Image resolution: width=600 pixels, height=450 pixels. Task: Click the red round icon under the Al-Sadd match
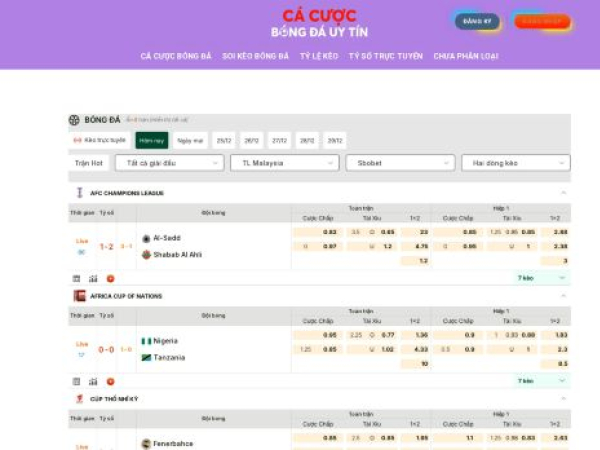pyautogui.click(x=111, y=279)
